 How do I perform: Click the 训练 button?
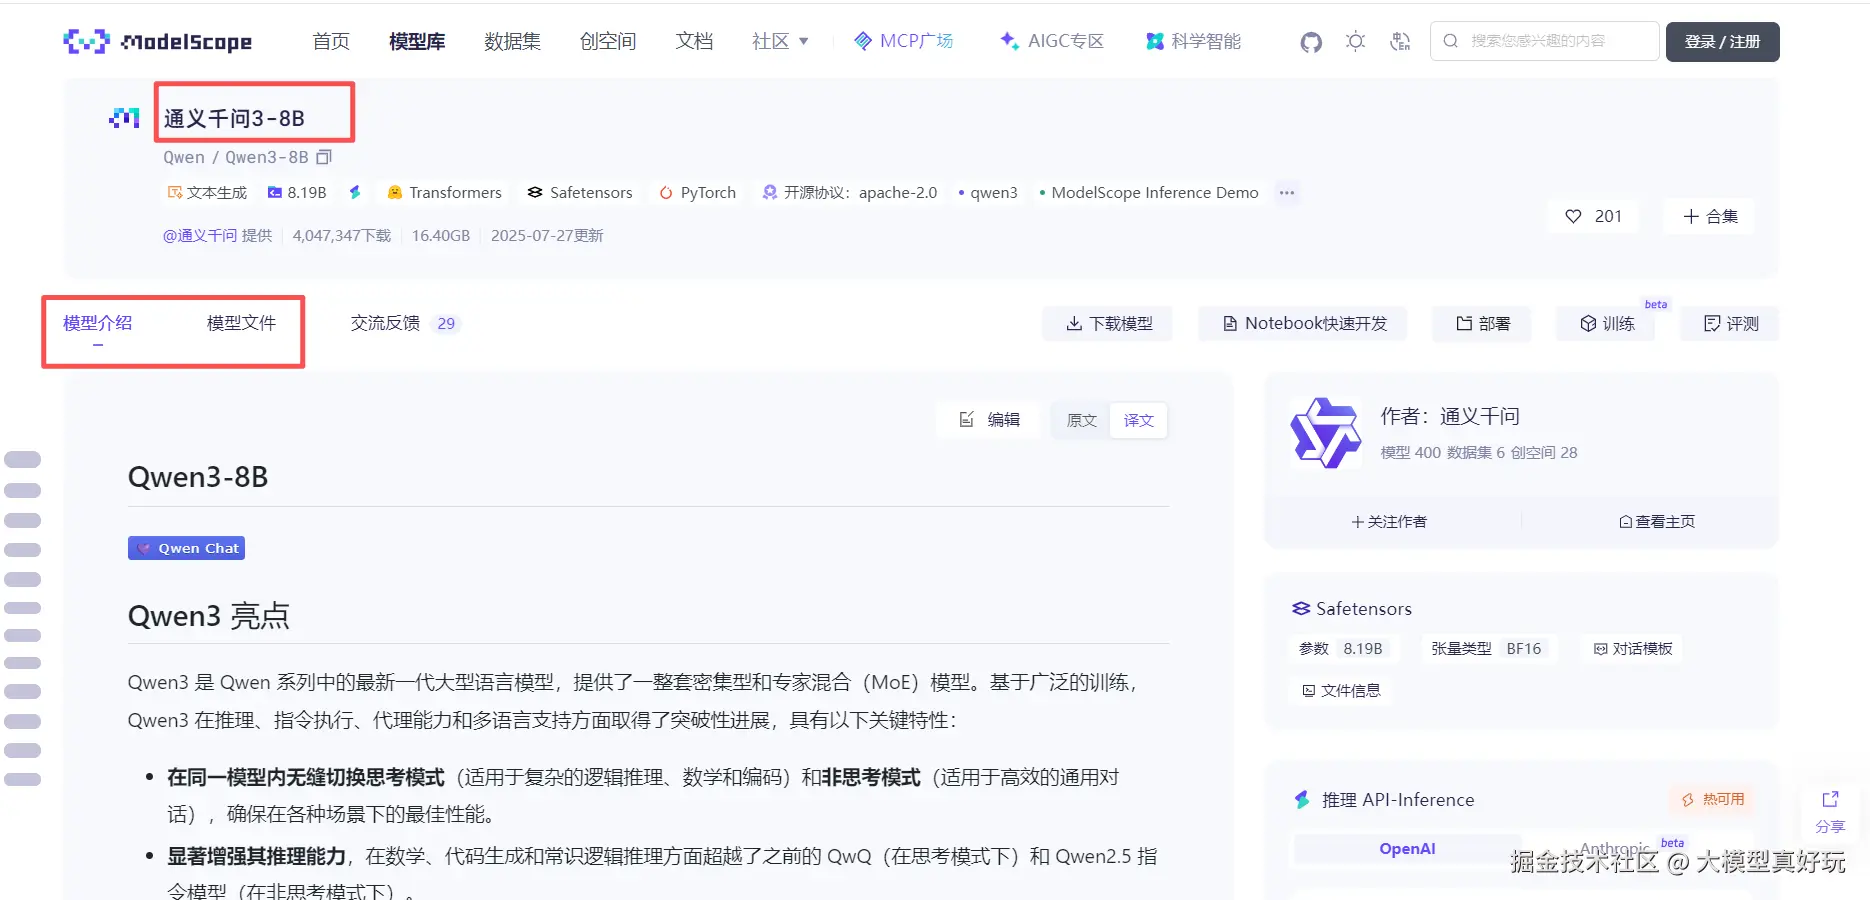click(x=1606, y=323)
